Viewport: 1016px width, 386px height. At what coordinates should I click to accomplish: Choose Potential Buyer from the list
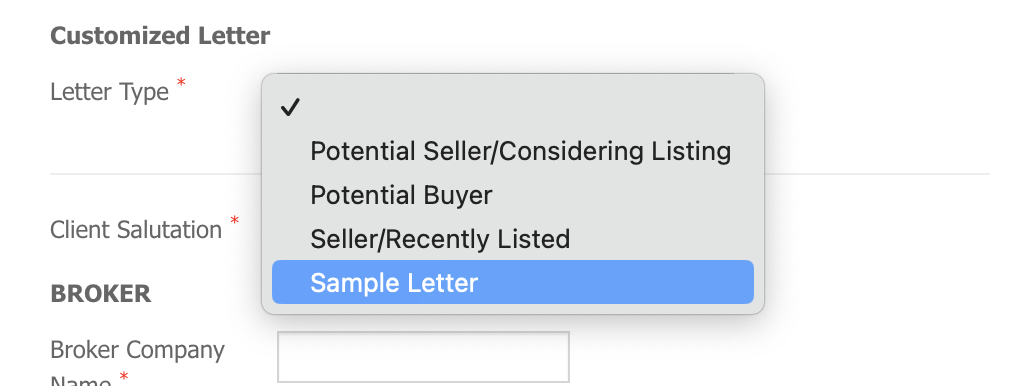pos(513,195)
